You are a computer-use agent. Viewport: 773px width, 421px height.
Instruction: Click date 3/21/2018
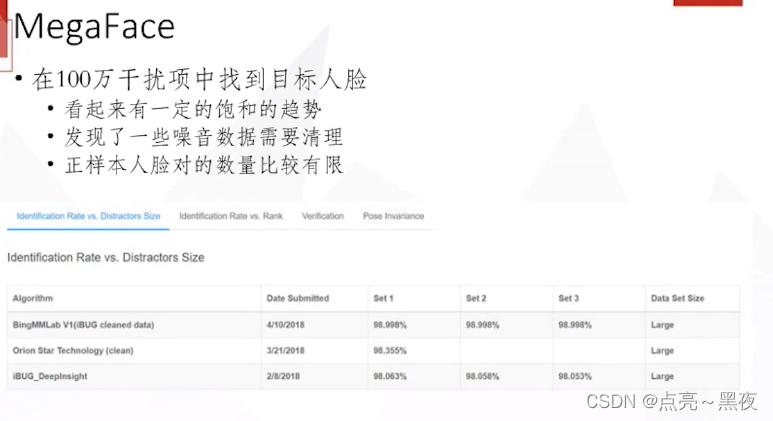coord(285,351)
